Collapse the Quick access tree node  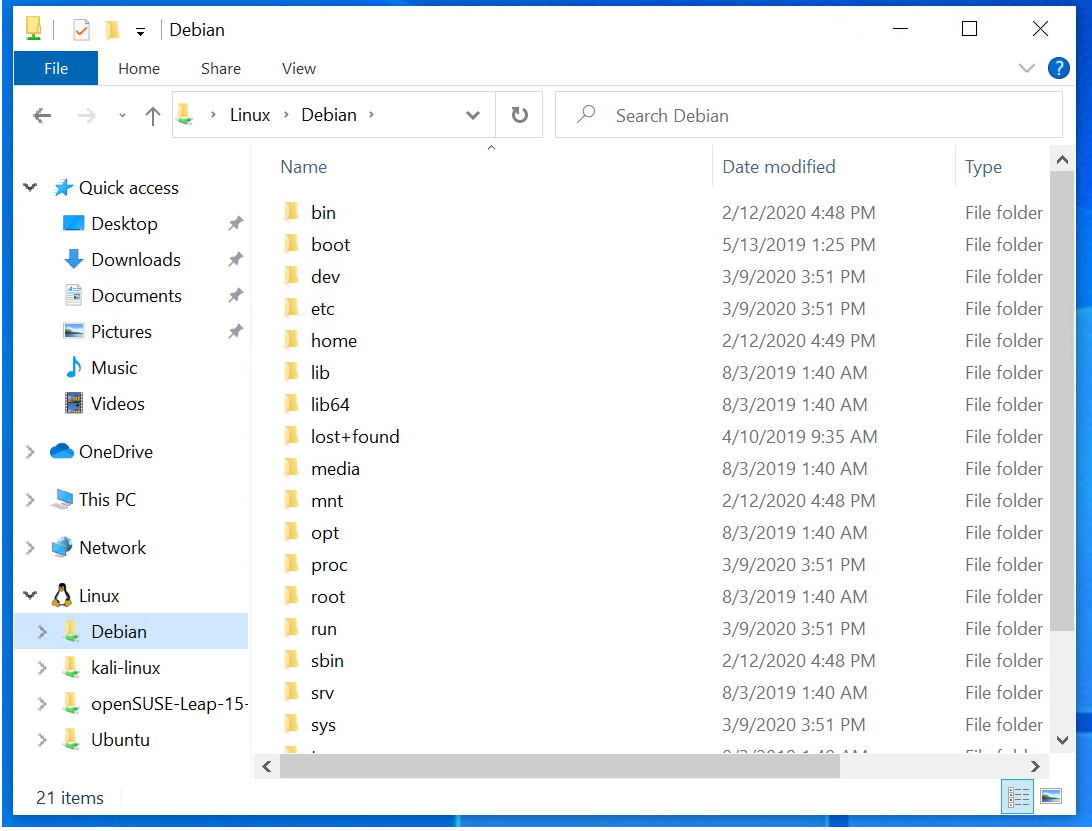(30, 187)
